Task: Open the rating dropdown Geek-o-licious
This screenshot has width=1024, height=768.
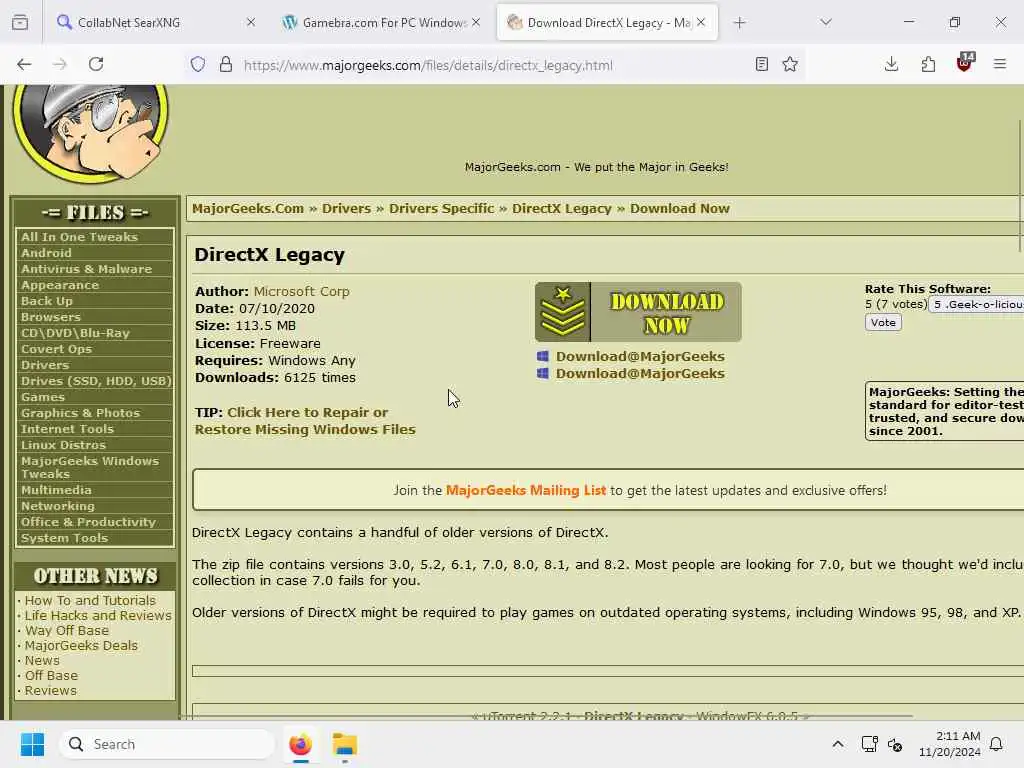Action: coord(977,304)
